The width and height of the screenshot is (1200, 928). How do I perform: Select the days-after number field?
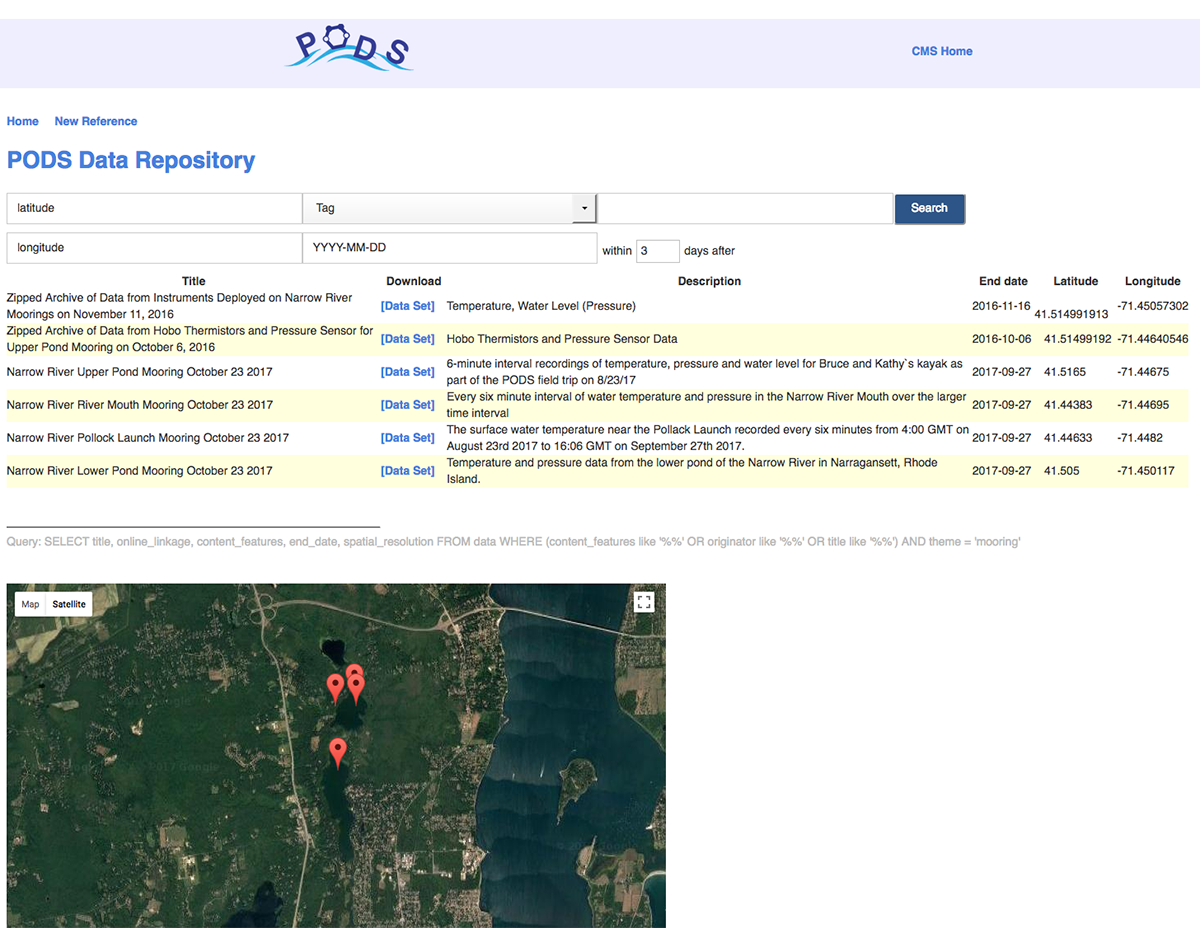(x=657, y=251)
